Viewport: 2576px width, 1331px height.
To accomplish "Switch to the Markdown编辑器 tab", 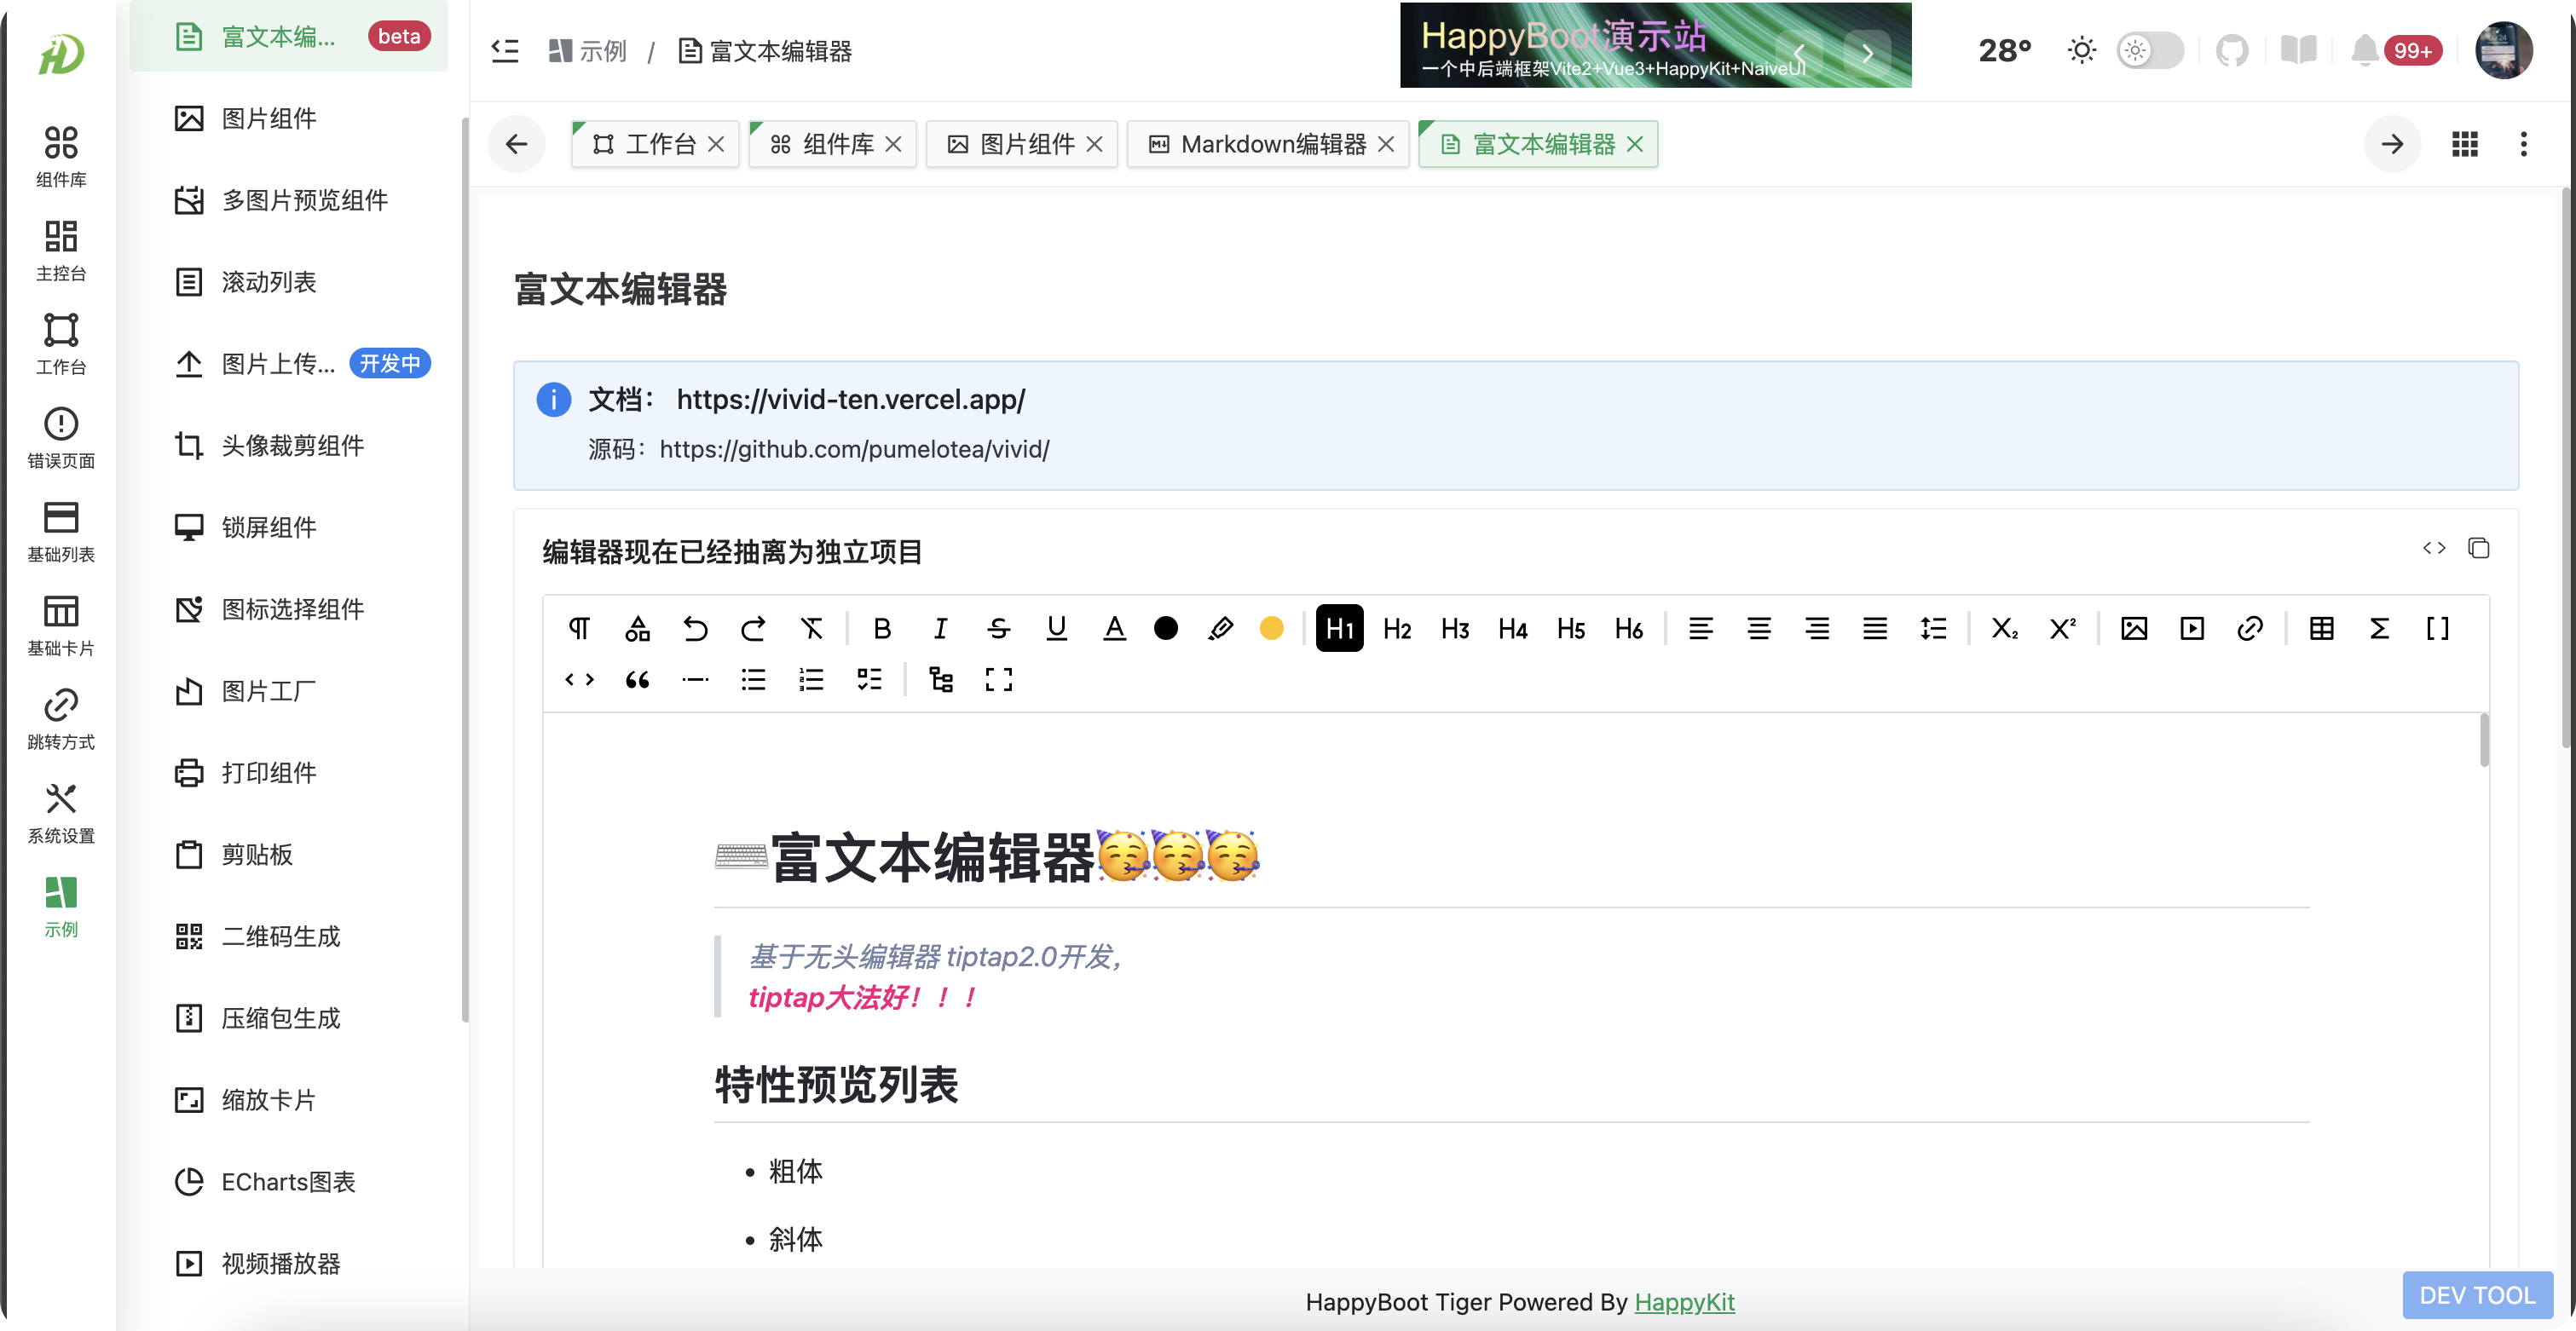I will point(1271,144).
